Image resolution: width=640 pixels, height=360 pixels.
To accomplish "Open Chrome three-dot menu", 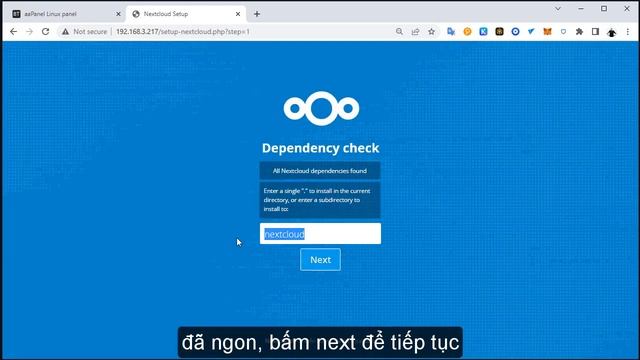I will pyautogui.click(x=628, y=31).
